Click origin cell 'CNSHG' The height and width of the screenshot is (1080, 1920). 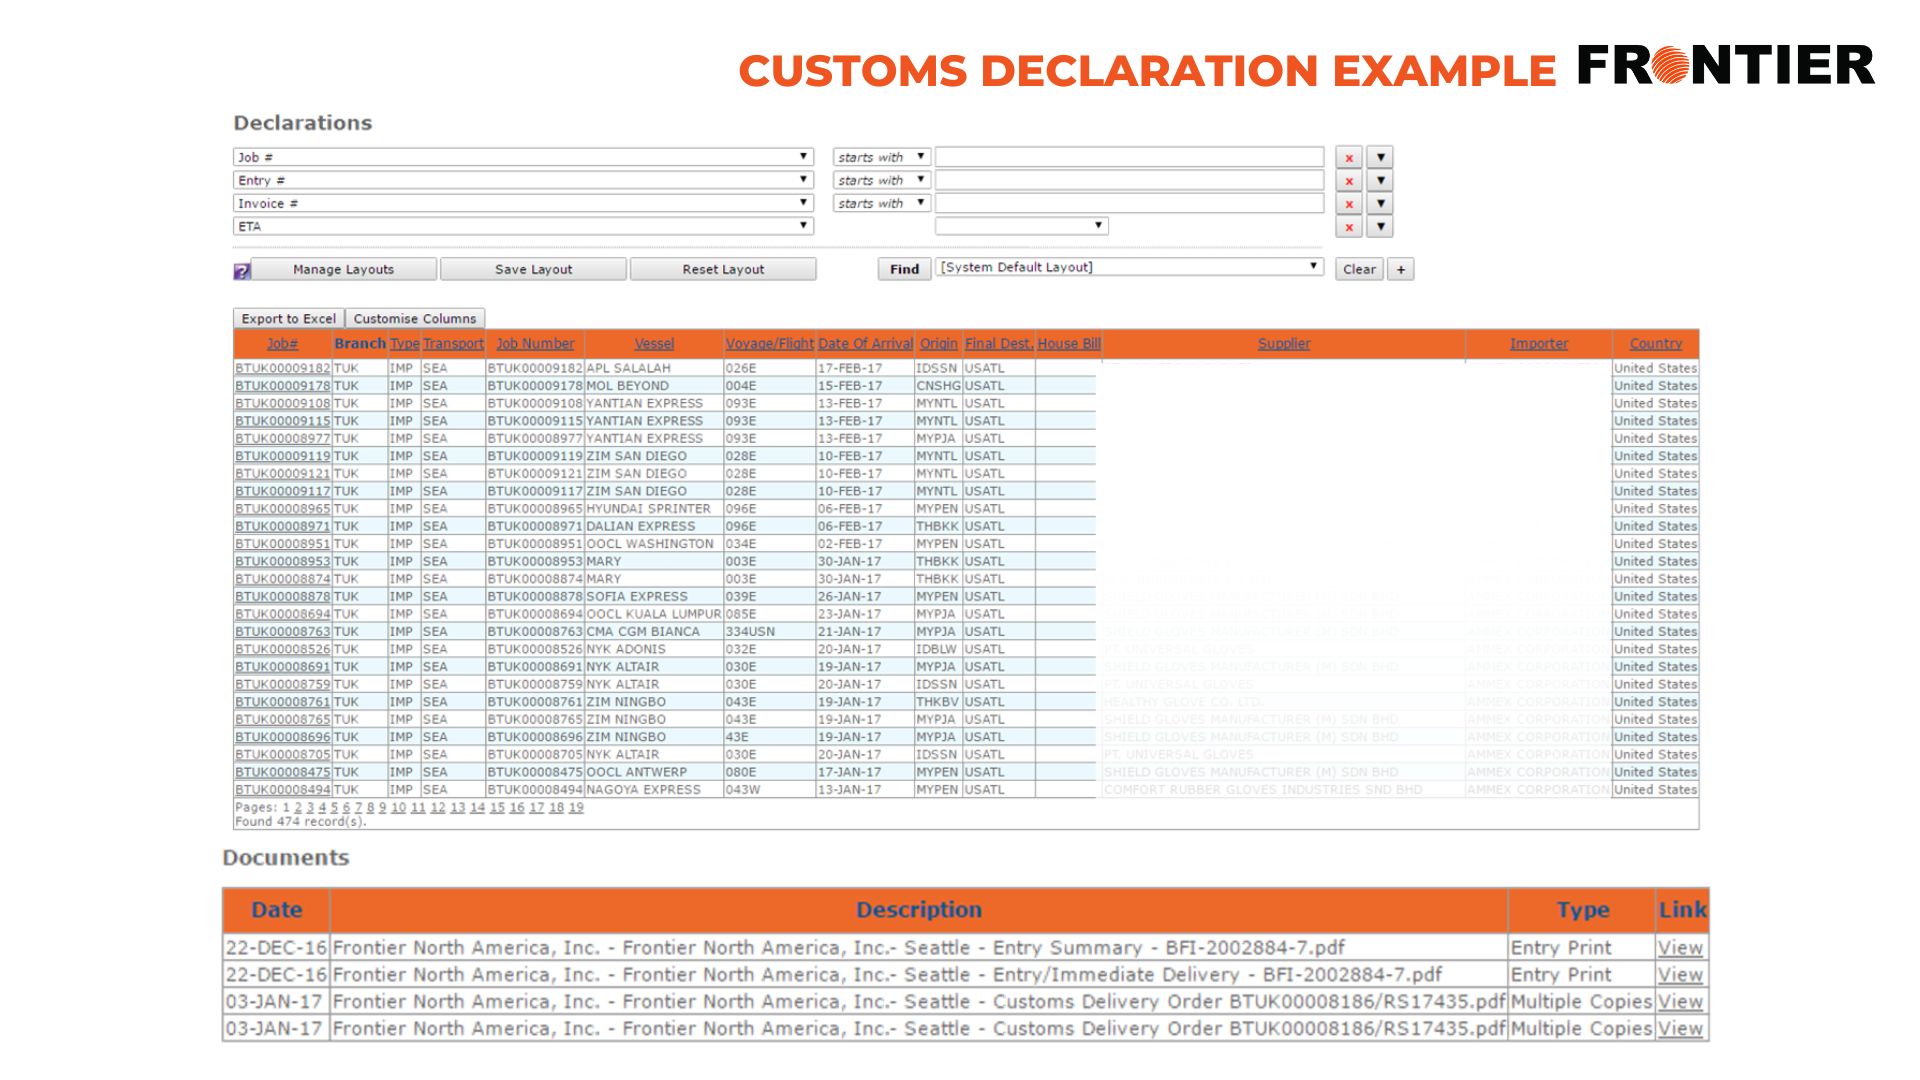coord(938,386)
